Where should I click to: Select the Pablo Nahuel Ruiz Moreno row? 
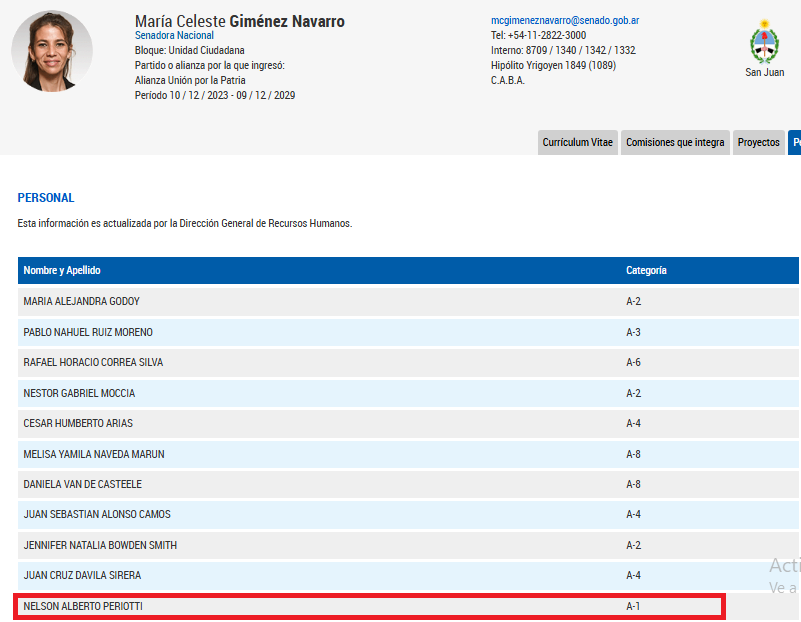[x=88, y=332]
